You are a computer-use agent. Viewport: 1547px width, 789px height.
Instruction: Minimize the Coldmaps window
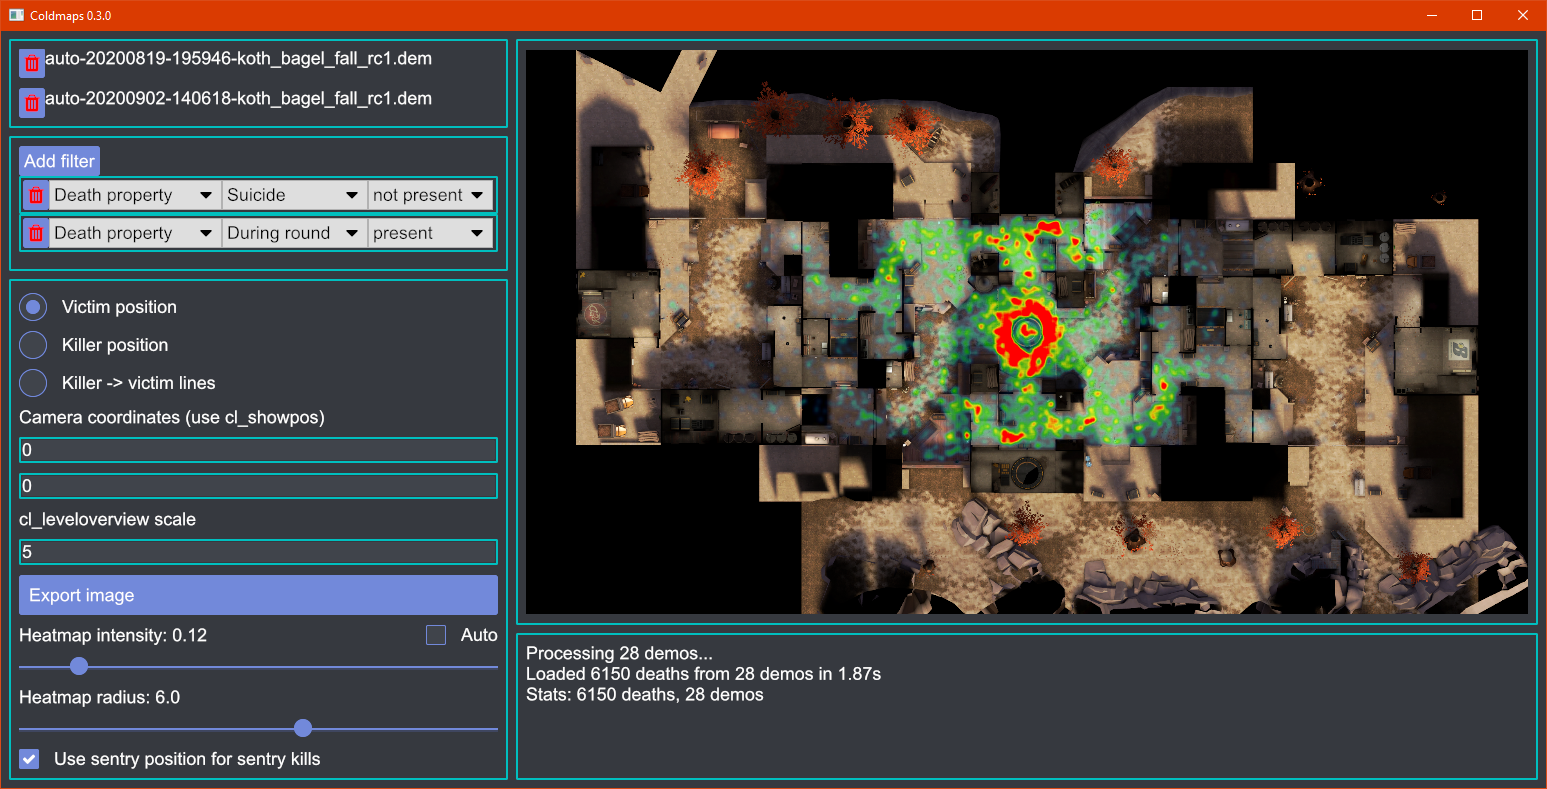click(1432, 15)
